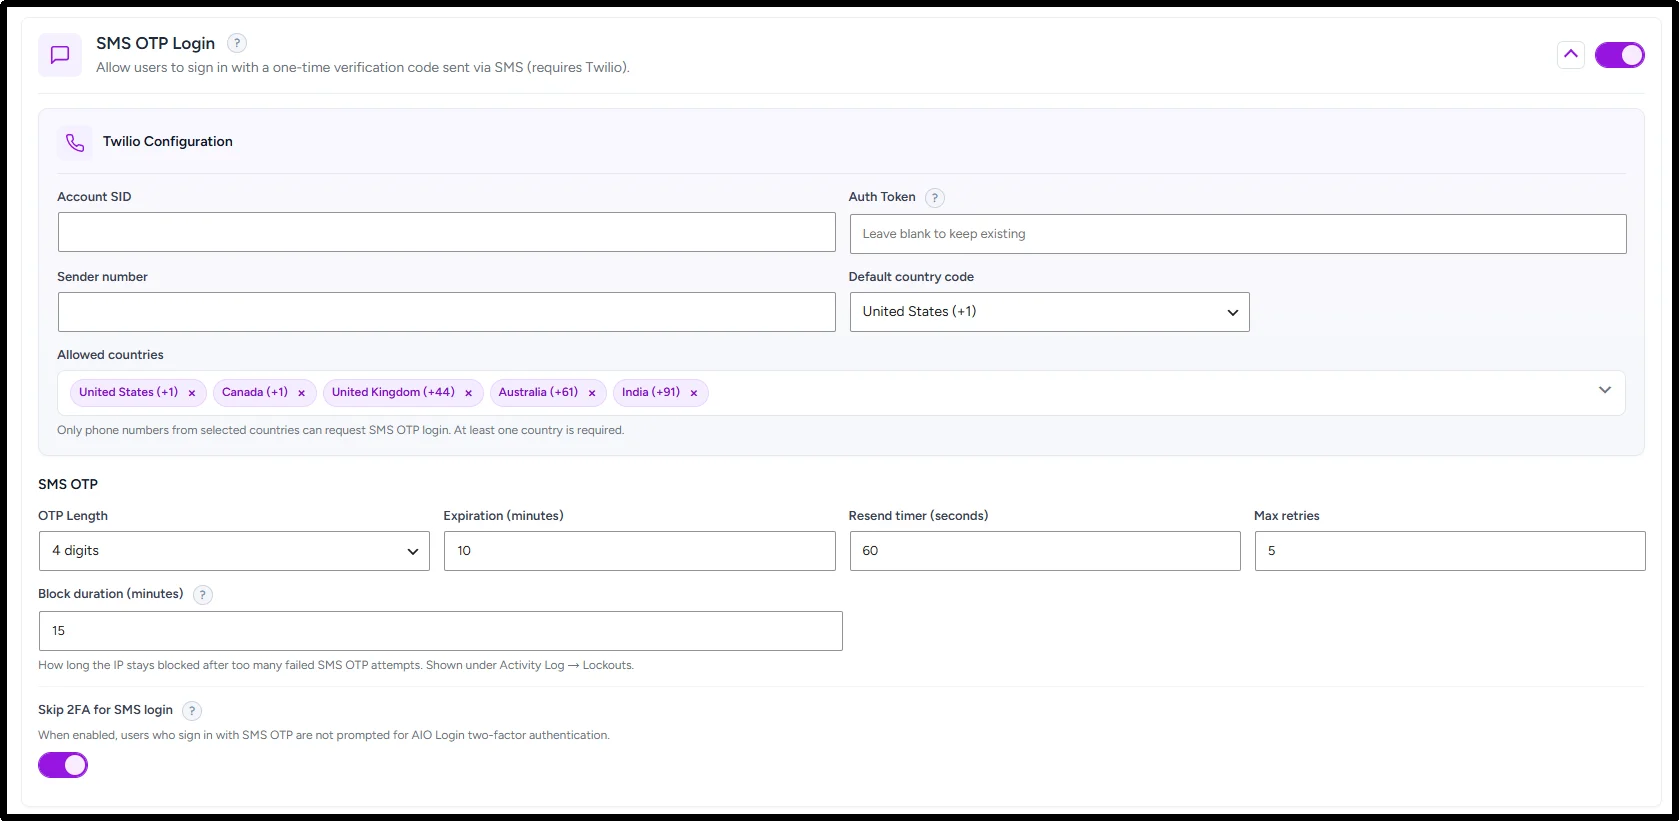Remove Canada (+1) from allowed countries
Image resolution: width=1679 pixels, height=821 pixels.
(x=301, y=393)
